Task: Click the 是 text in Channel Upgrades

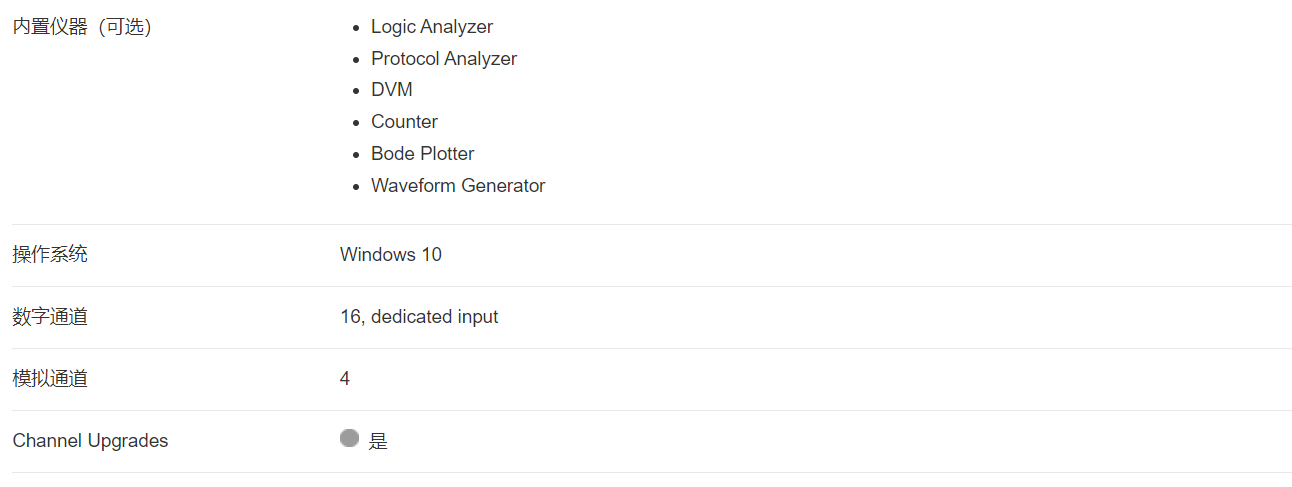Action: (x=378, y=441)
